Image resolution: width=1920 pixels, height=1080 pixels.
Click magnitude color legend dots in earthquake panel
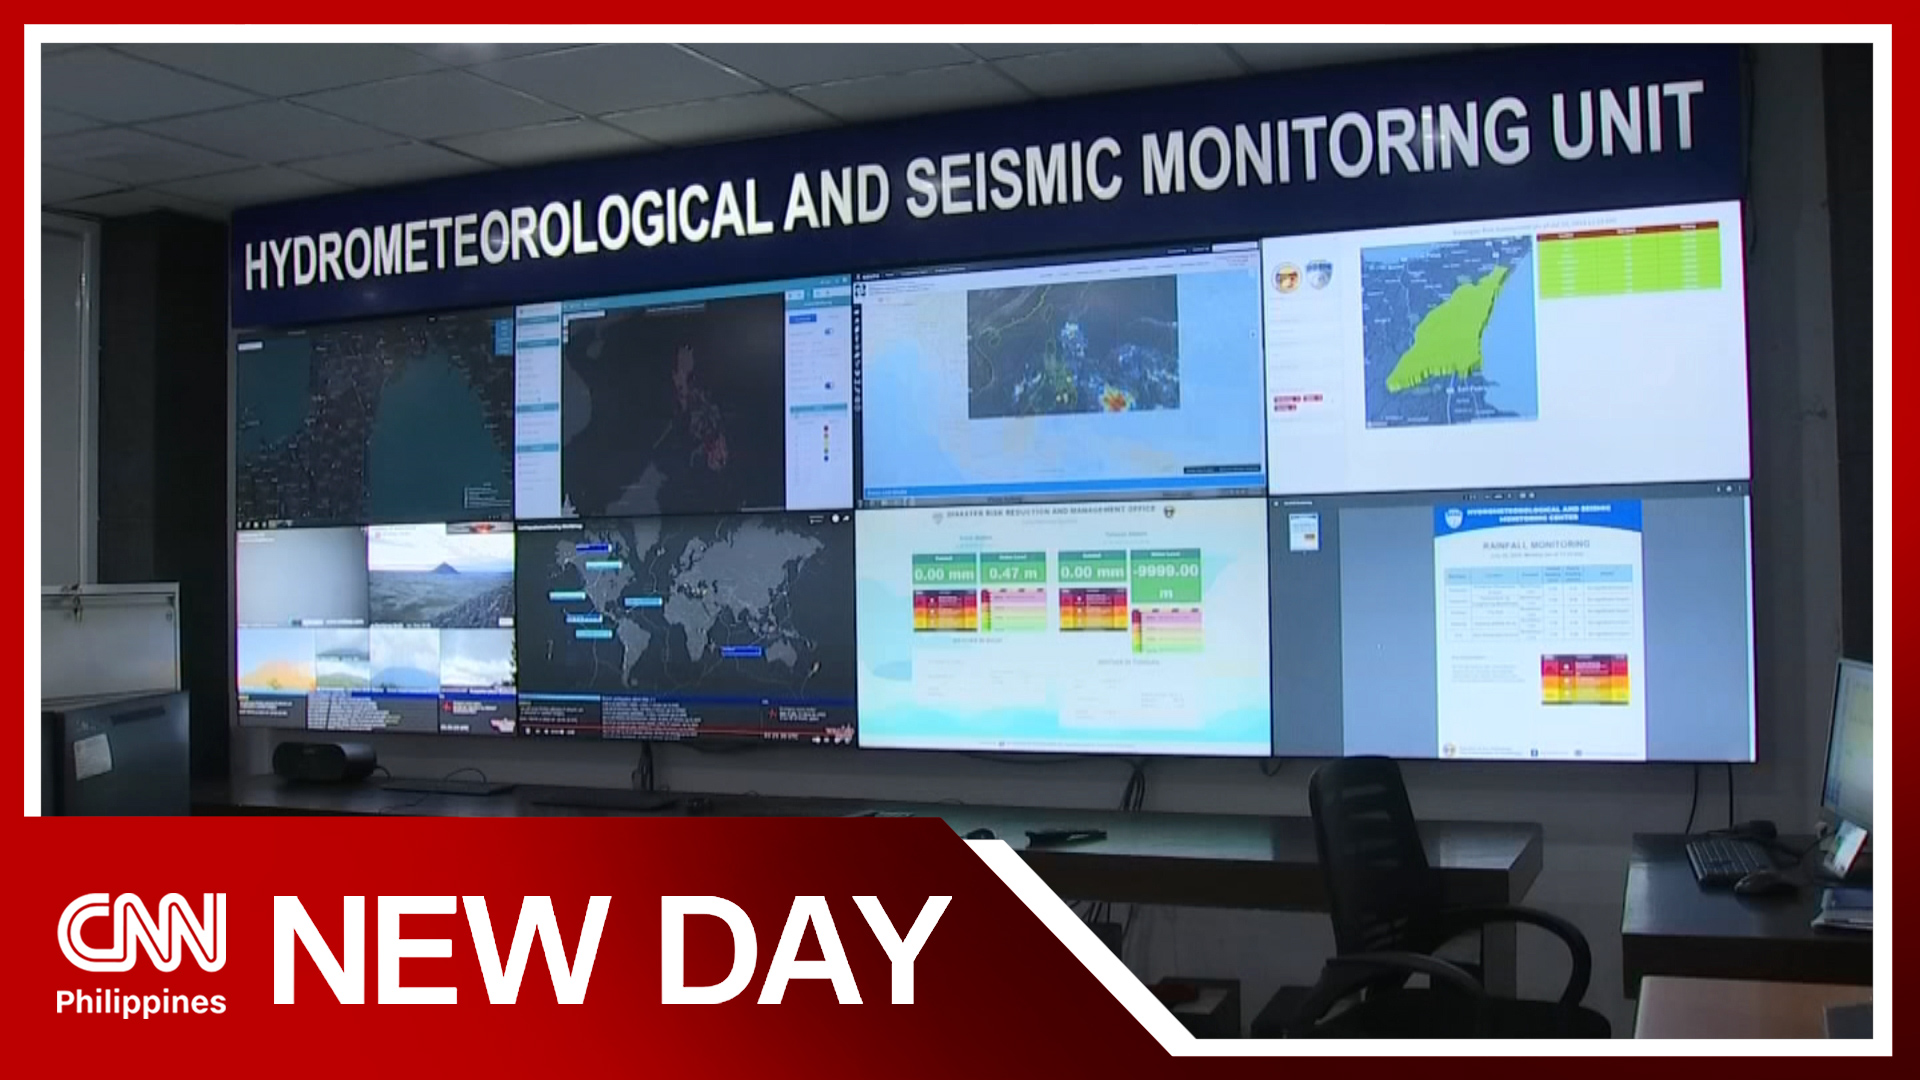coord(826,444)
